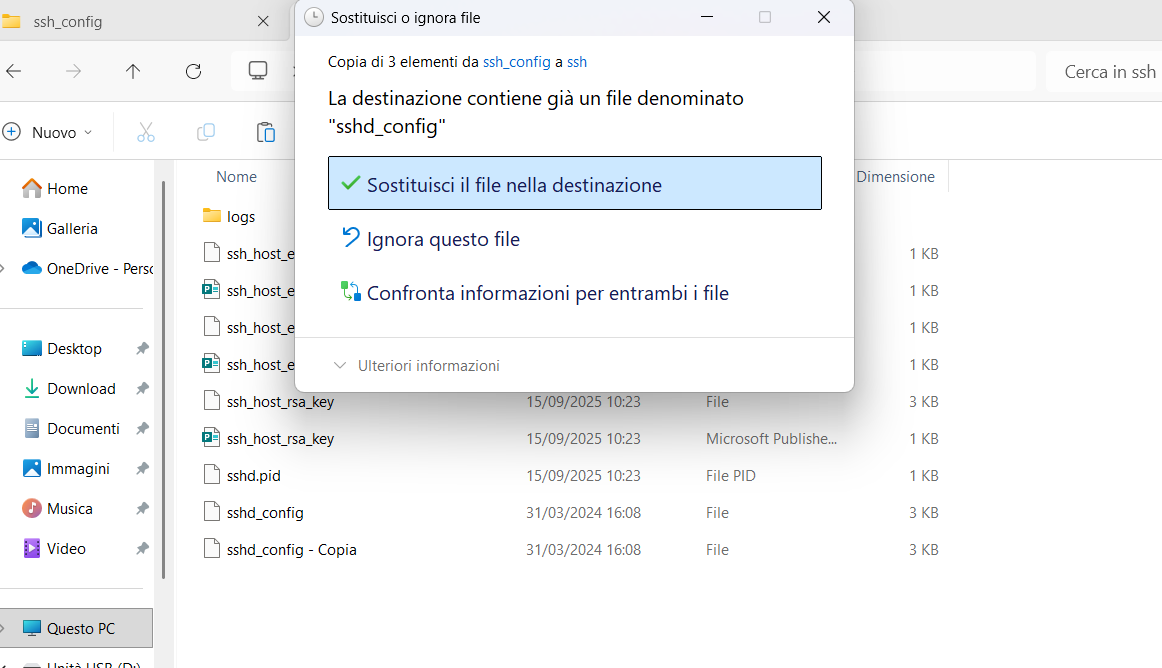
Task: Open the logs folder
Action: click(240, 216)
